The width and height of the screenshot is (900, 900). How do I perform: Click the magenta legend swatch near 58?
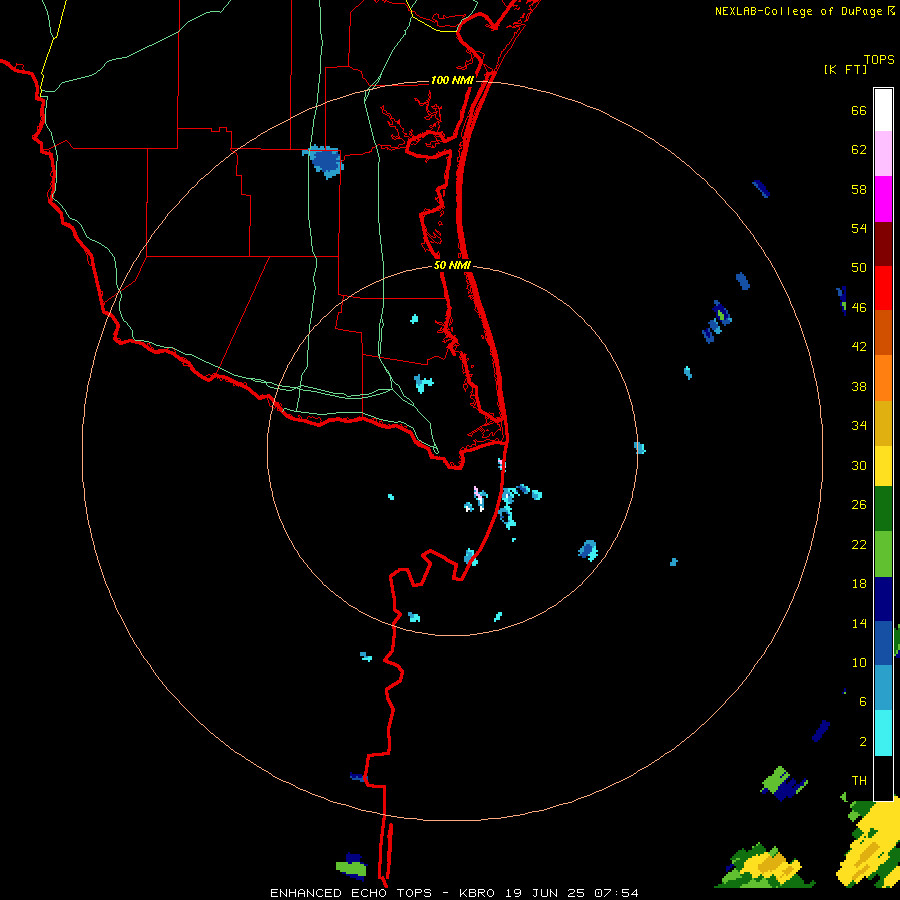point(883,199)
